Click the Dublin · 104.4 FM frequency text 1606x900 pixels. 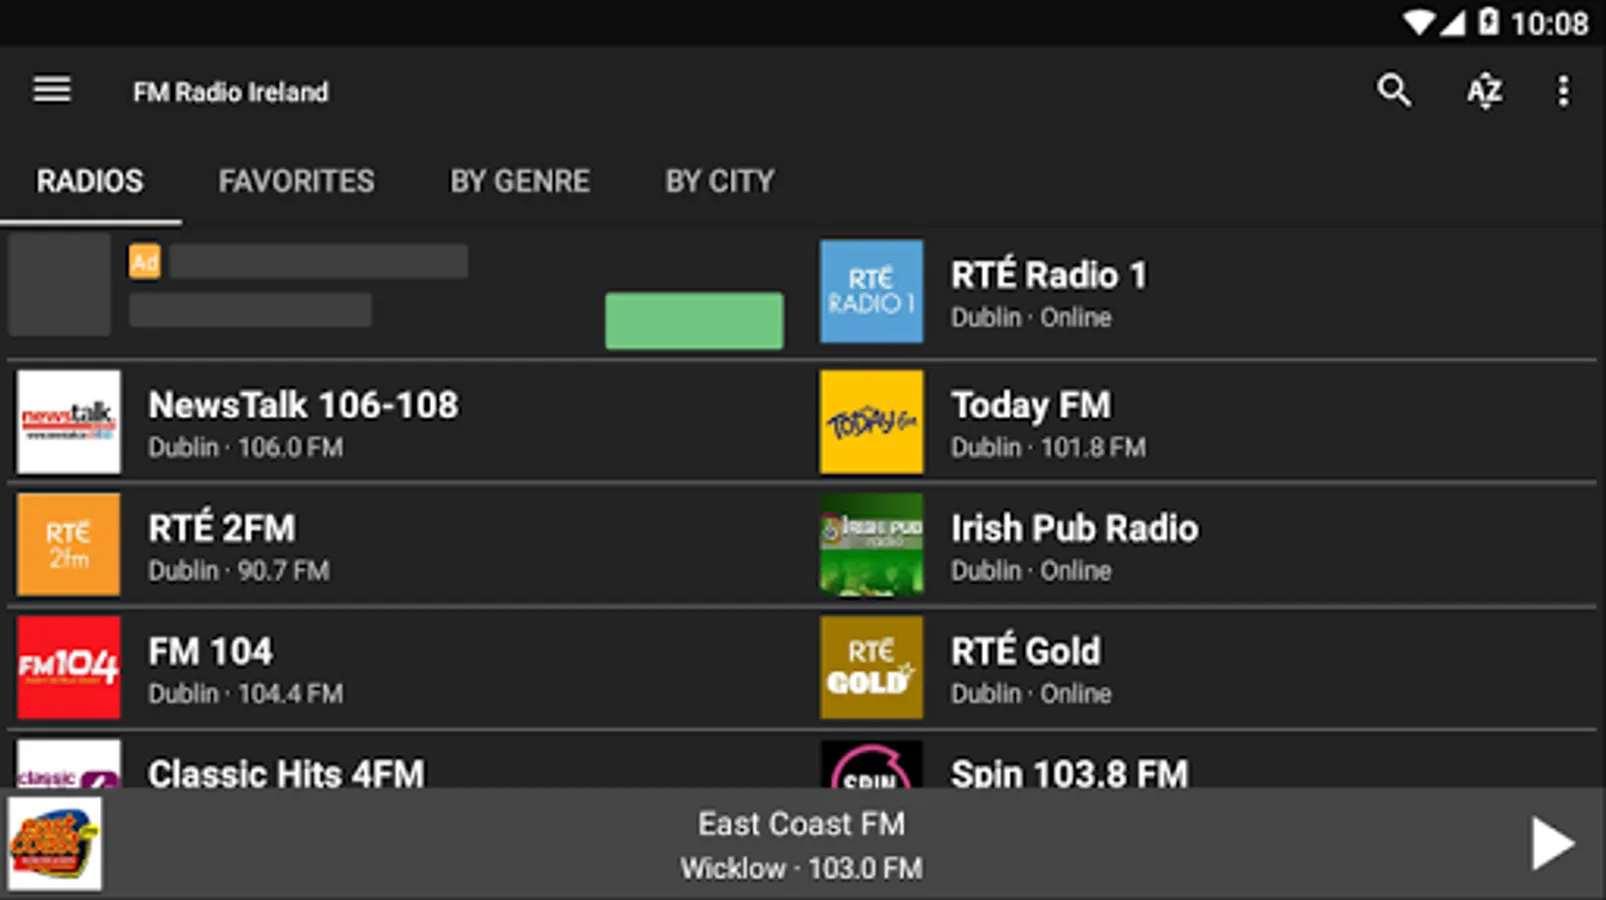(x=246, y=693)
